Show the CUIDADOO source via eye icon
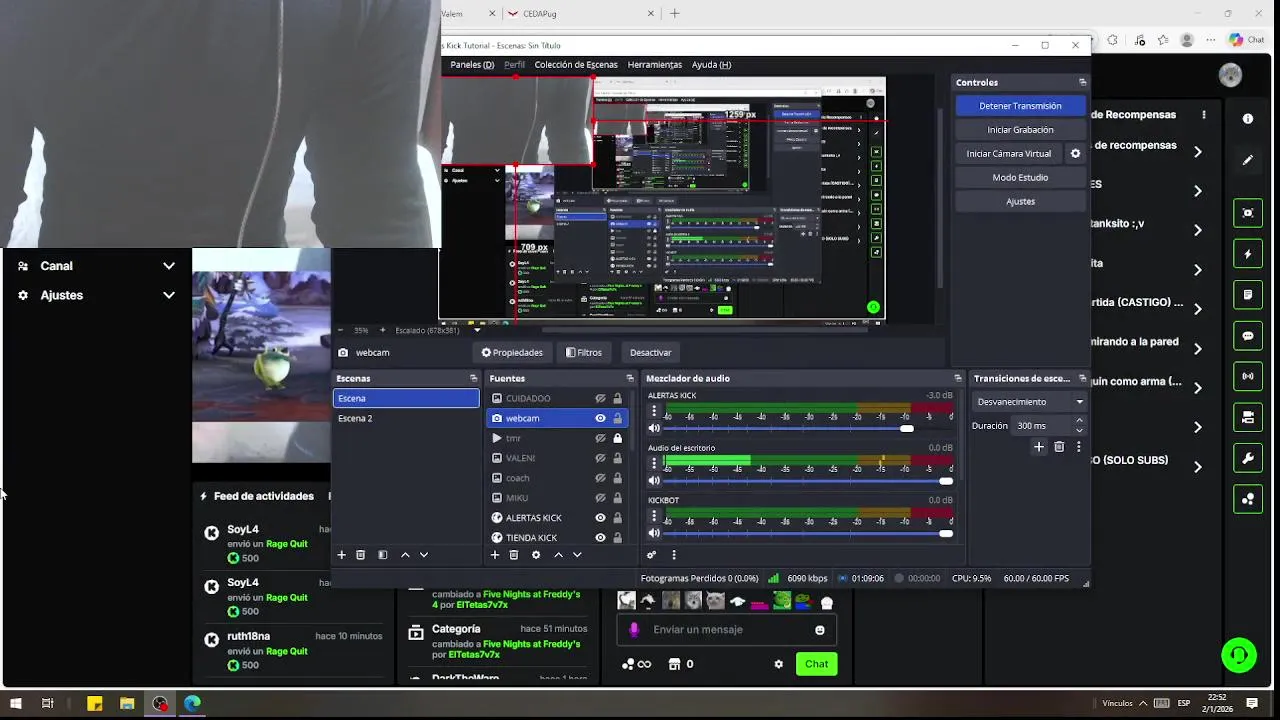Viewport: 1280px width, 720px height. [x=600, y=398]
